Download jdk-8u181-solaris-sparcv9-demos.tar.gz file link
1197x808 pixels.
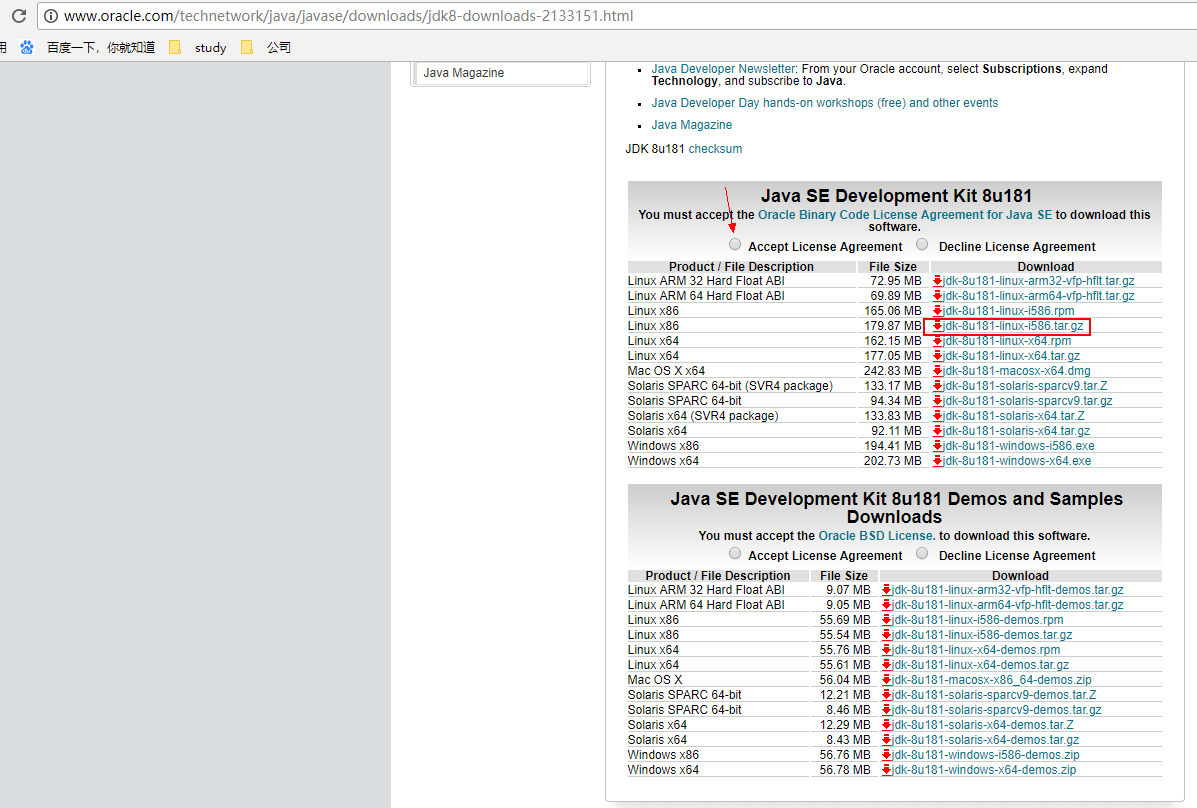pyautogui.click(x=997, y=710)
